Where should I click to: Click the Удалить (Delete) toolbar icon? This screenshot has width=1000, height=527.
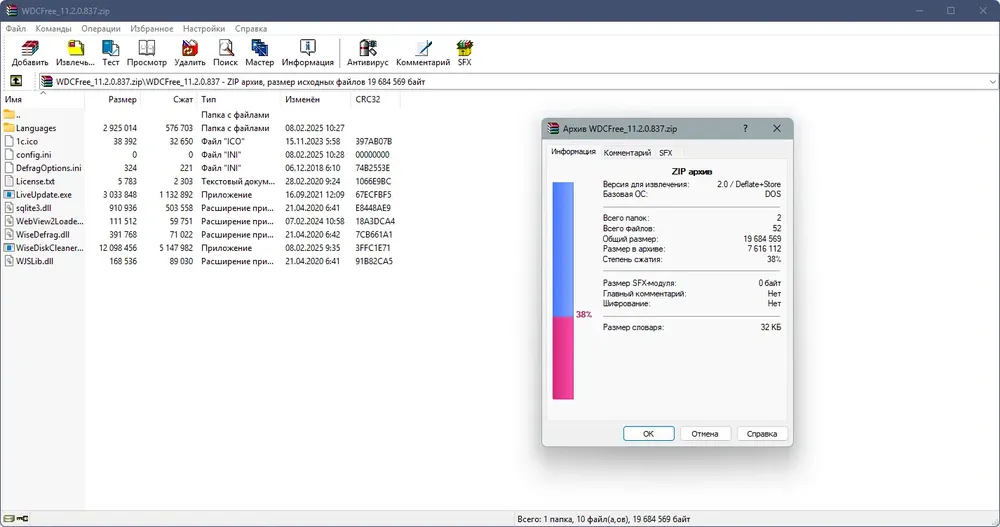(x=190, y=53)
